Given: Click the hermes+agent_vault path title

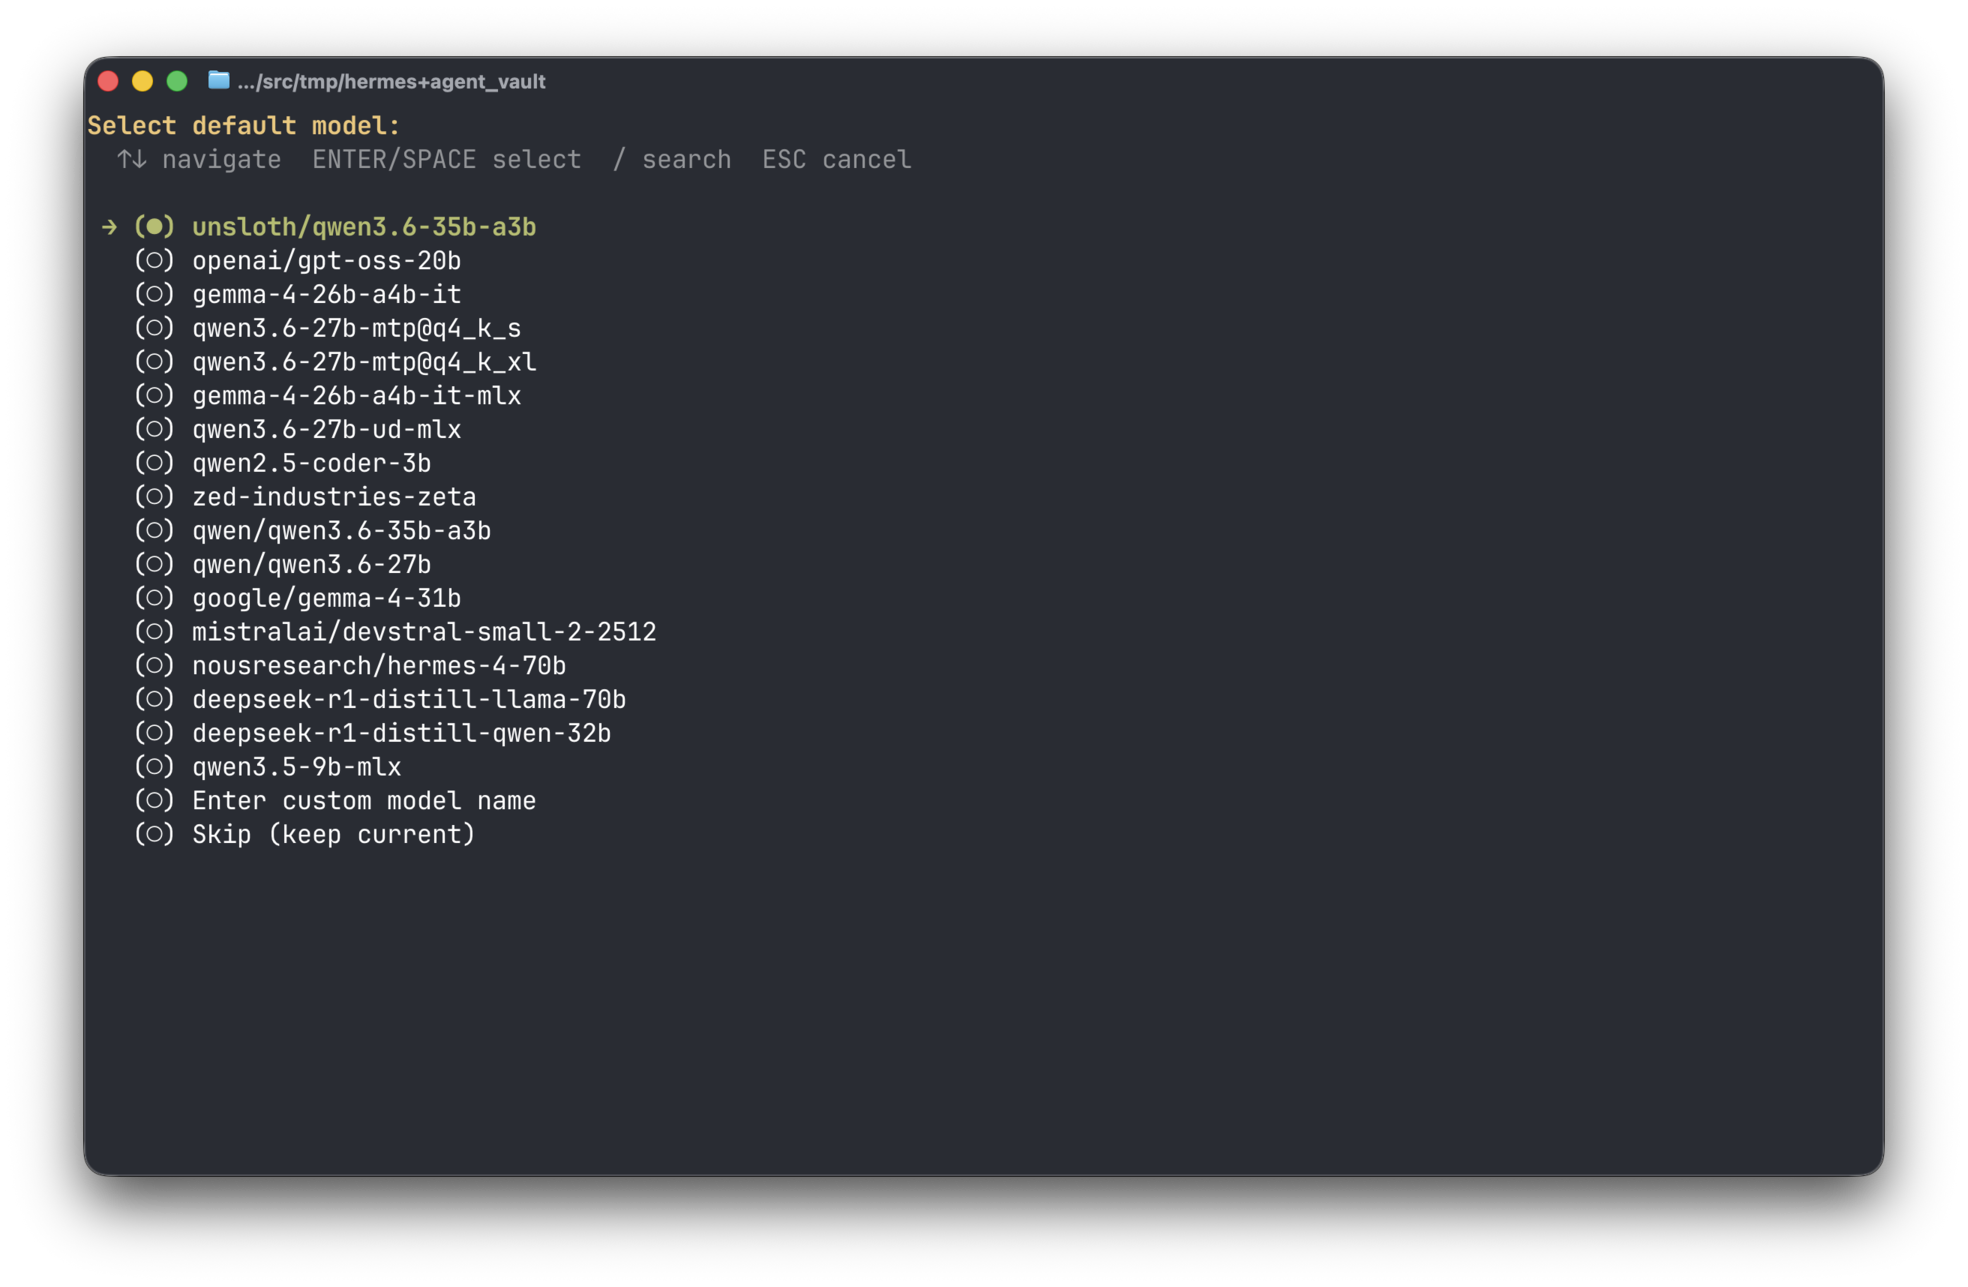Looking at the screenshot, I should 391,82.
